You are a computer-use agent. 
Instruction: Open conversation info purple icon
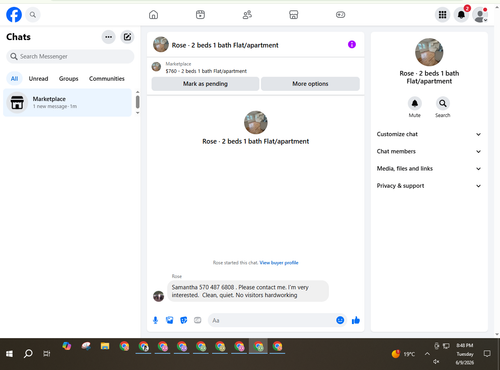click(352, 44)
